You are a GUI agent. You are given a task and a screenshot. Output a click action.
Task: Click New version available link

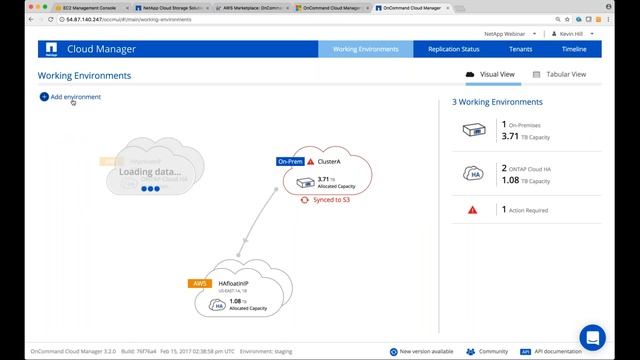426,351
